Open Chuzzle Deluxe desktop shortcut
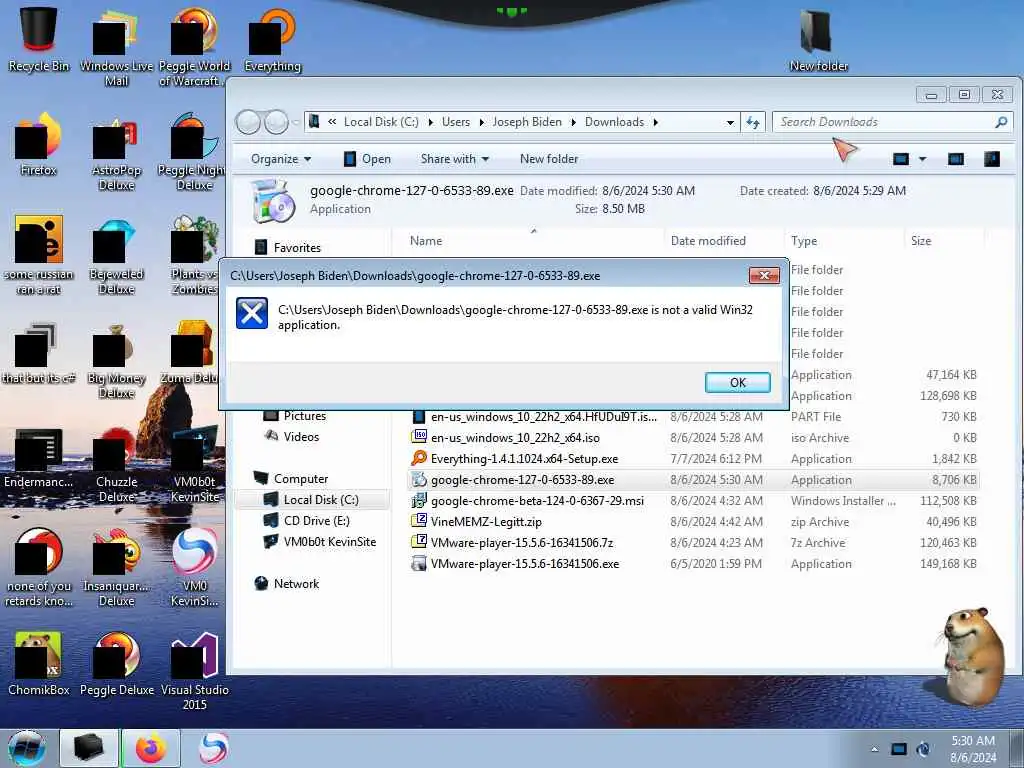 [x=116, y=464]
